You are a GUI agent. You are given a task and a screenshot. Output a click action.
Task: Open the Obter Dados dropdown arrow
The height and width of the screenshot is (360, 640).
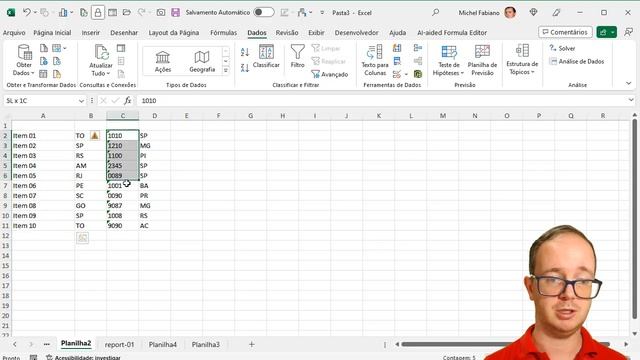[33, 73]
